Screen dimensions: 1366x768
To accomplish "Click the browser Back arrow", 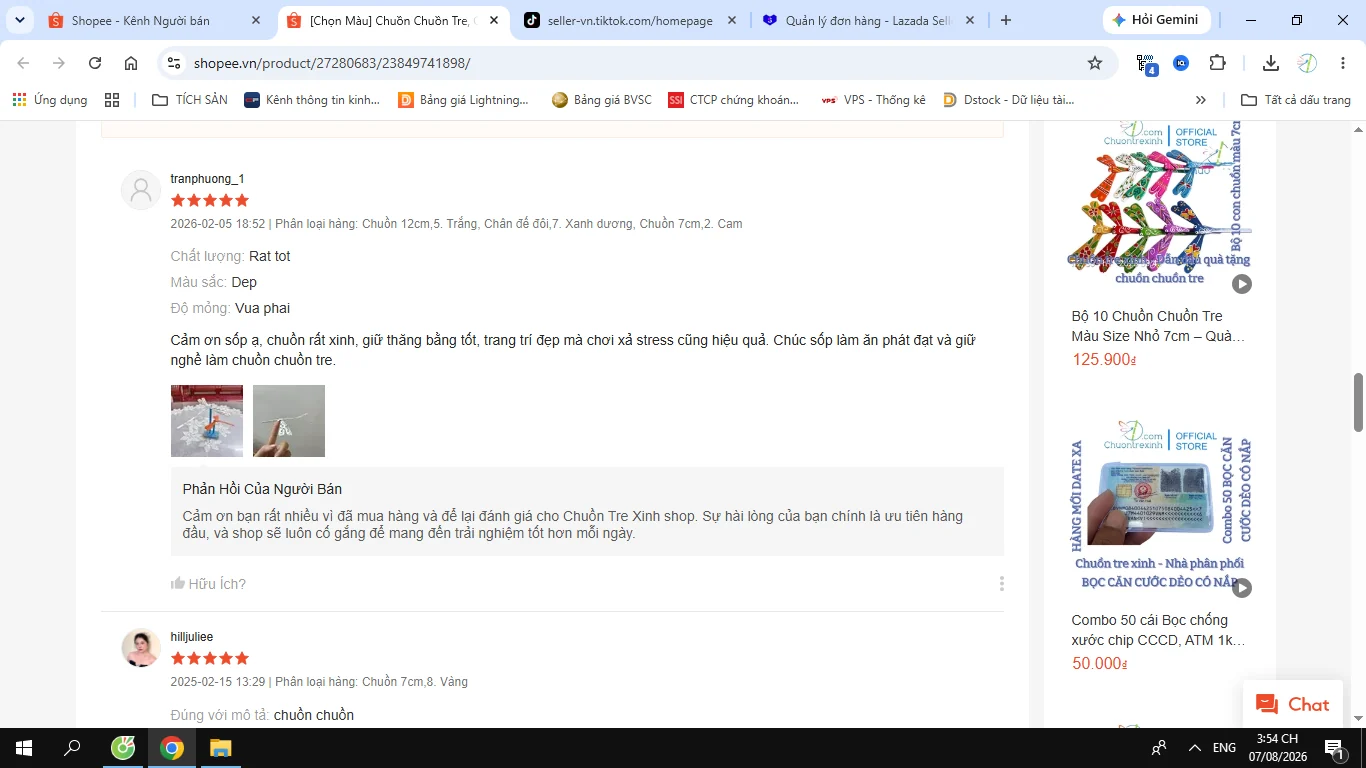I will pos(24,63).
